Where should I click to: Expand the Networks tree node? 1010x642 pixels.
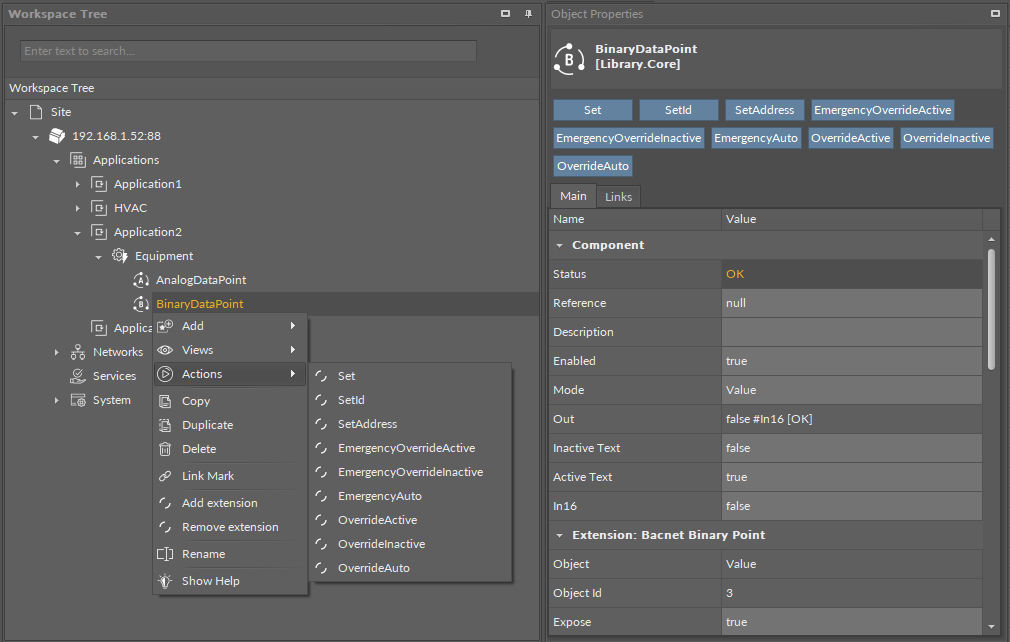[57, 352]
